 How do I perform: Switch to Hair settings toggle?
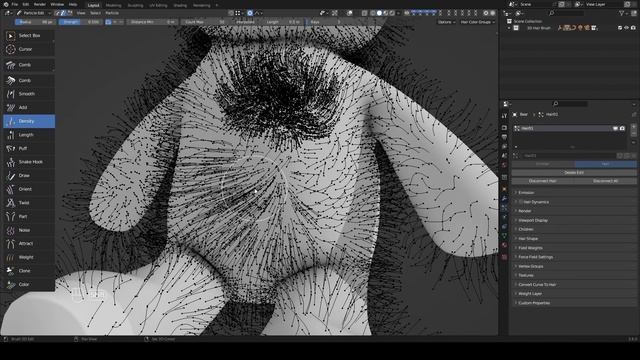tap(605, 164)
